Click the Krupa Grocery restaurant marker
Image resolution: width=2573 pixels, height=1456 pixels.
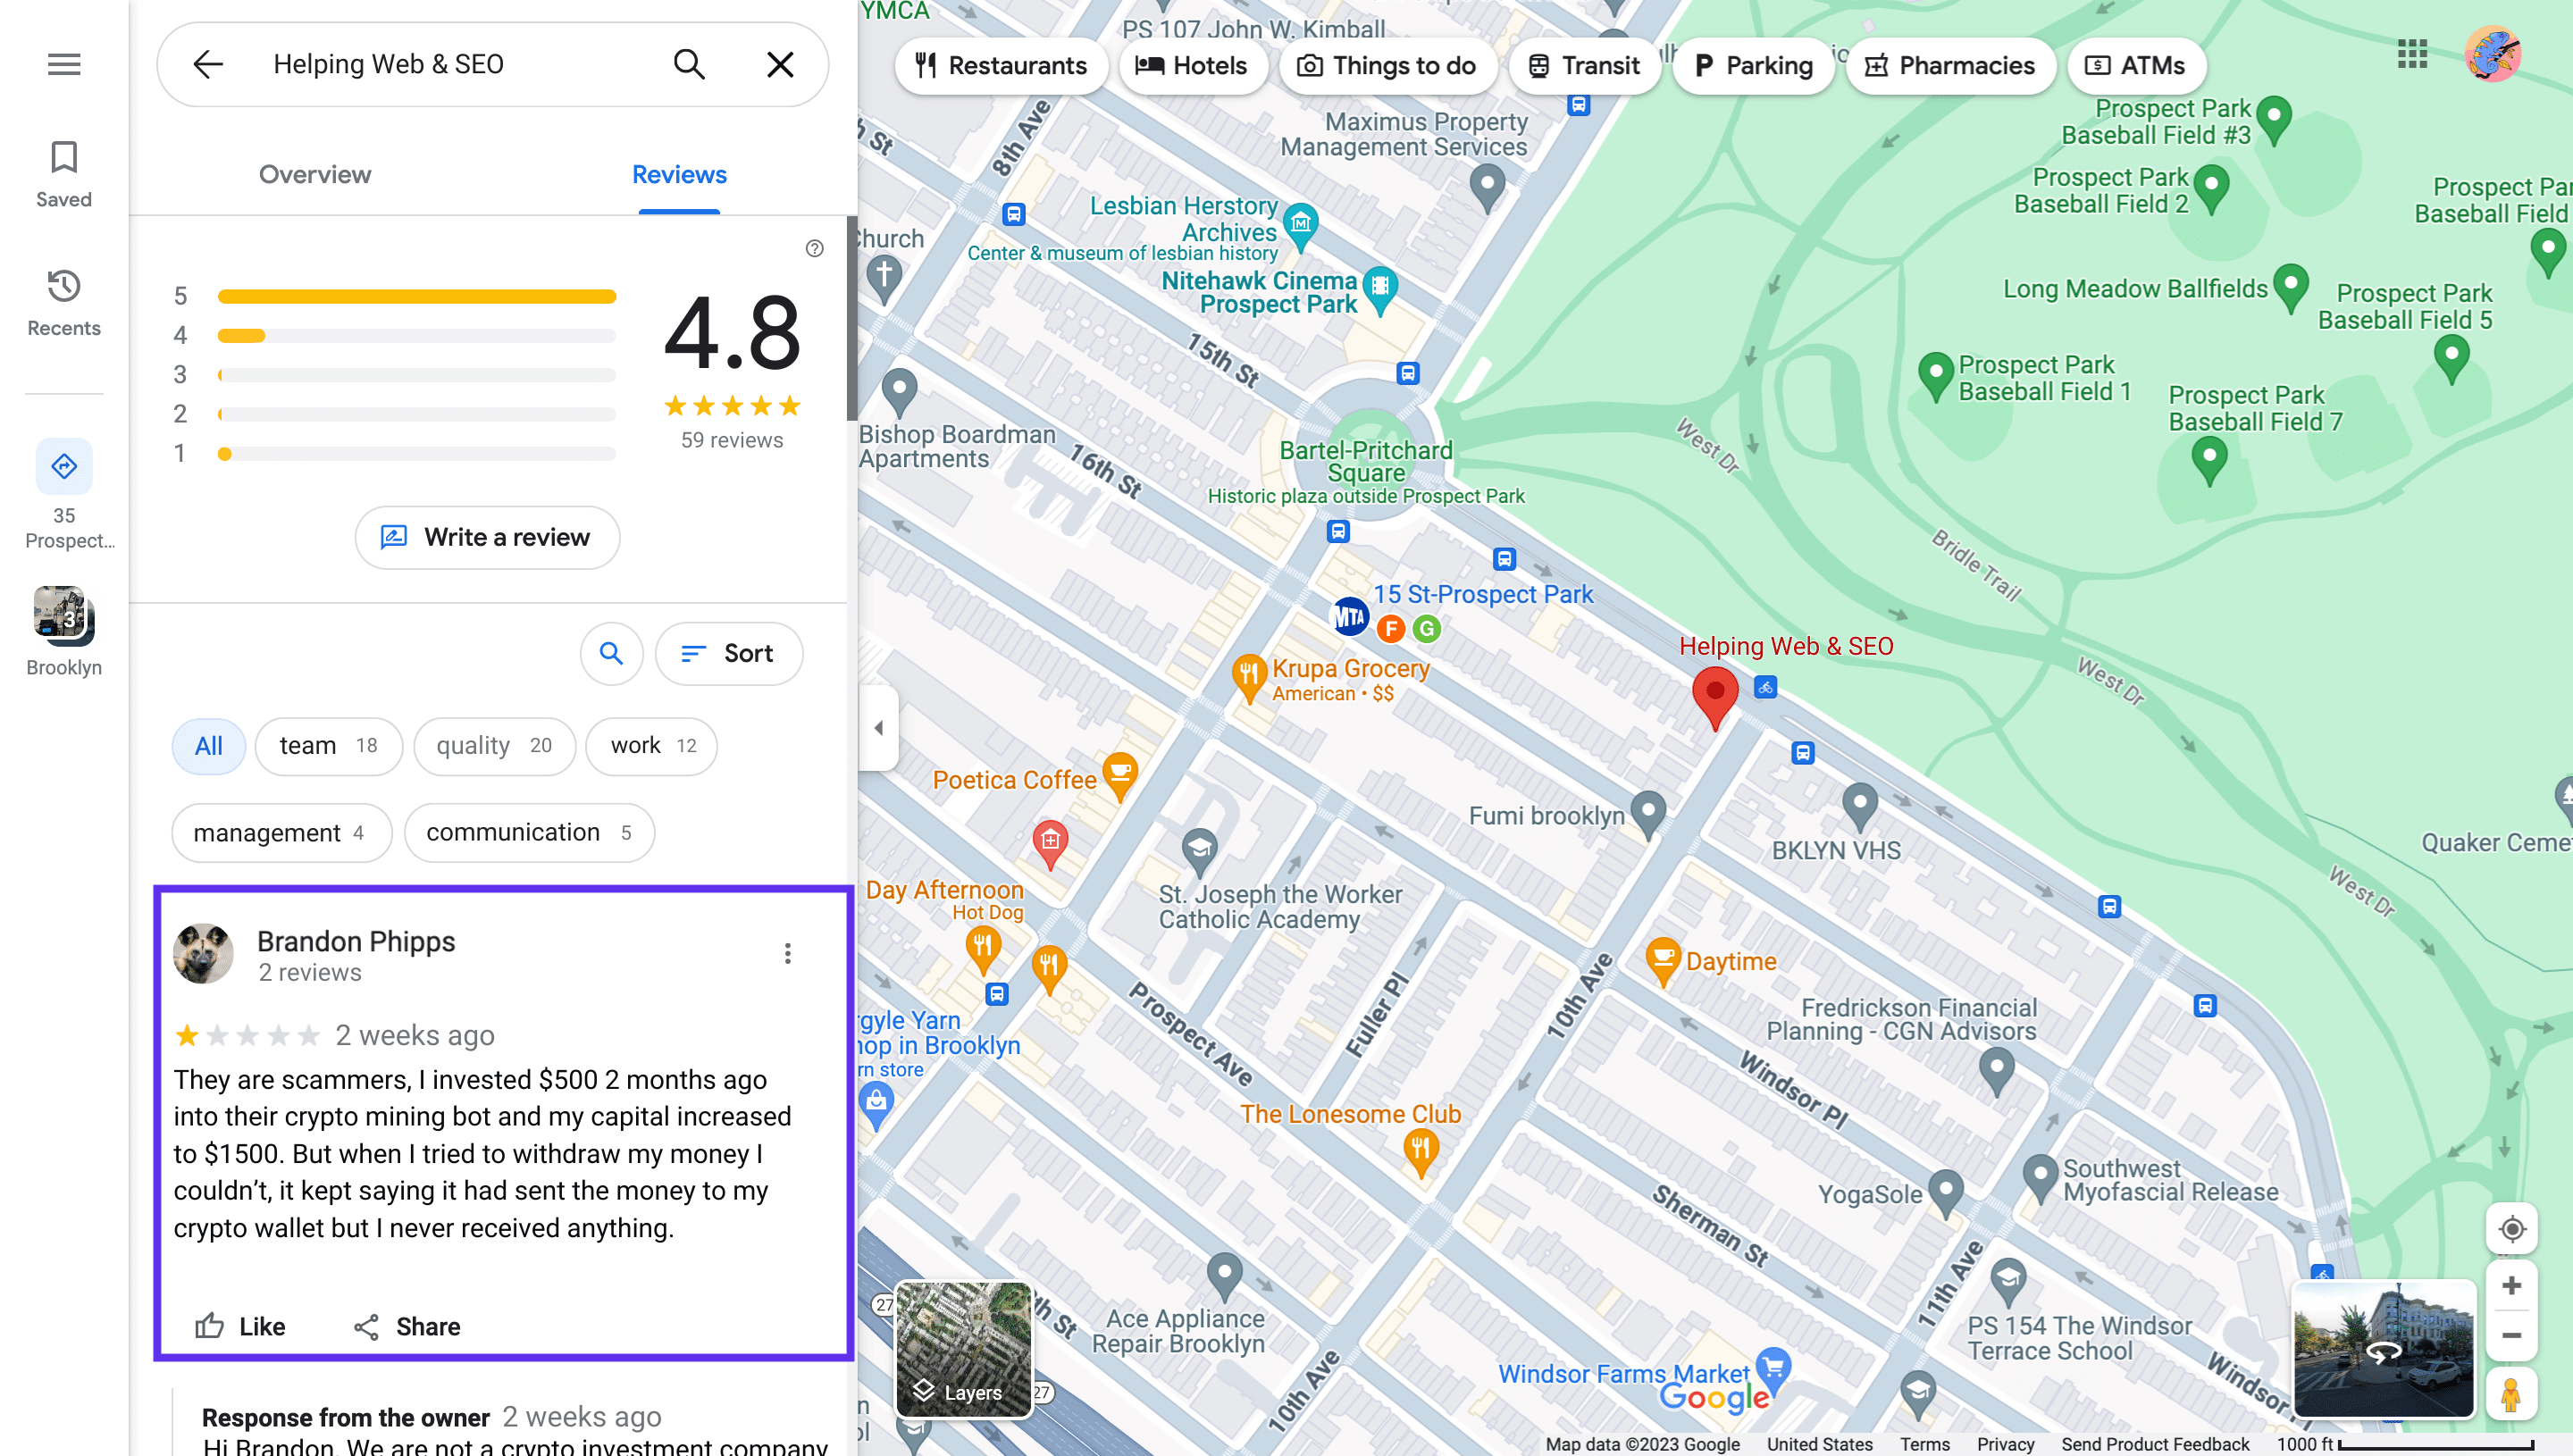coord(1249,678)
